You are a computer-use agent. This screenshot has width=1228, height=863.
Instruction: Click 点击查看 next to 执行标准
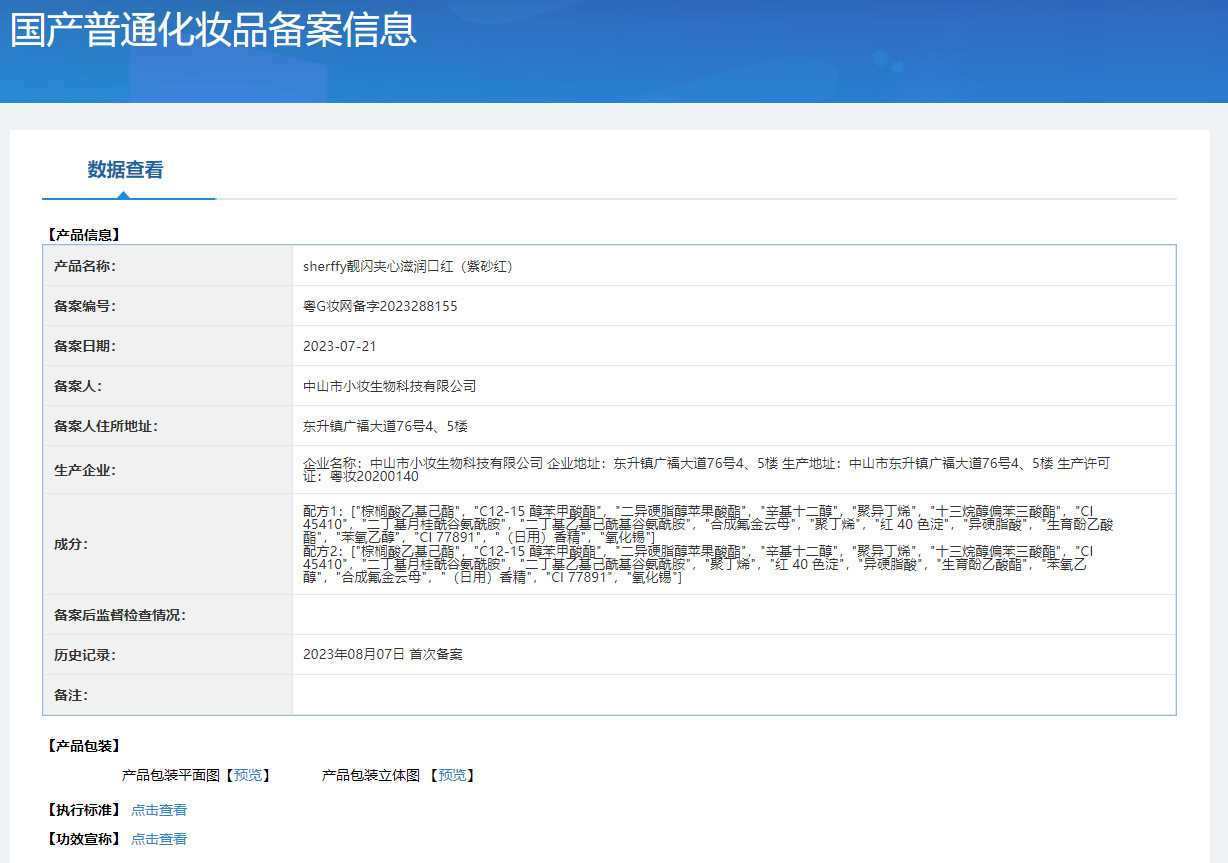pos(158,809)
